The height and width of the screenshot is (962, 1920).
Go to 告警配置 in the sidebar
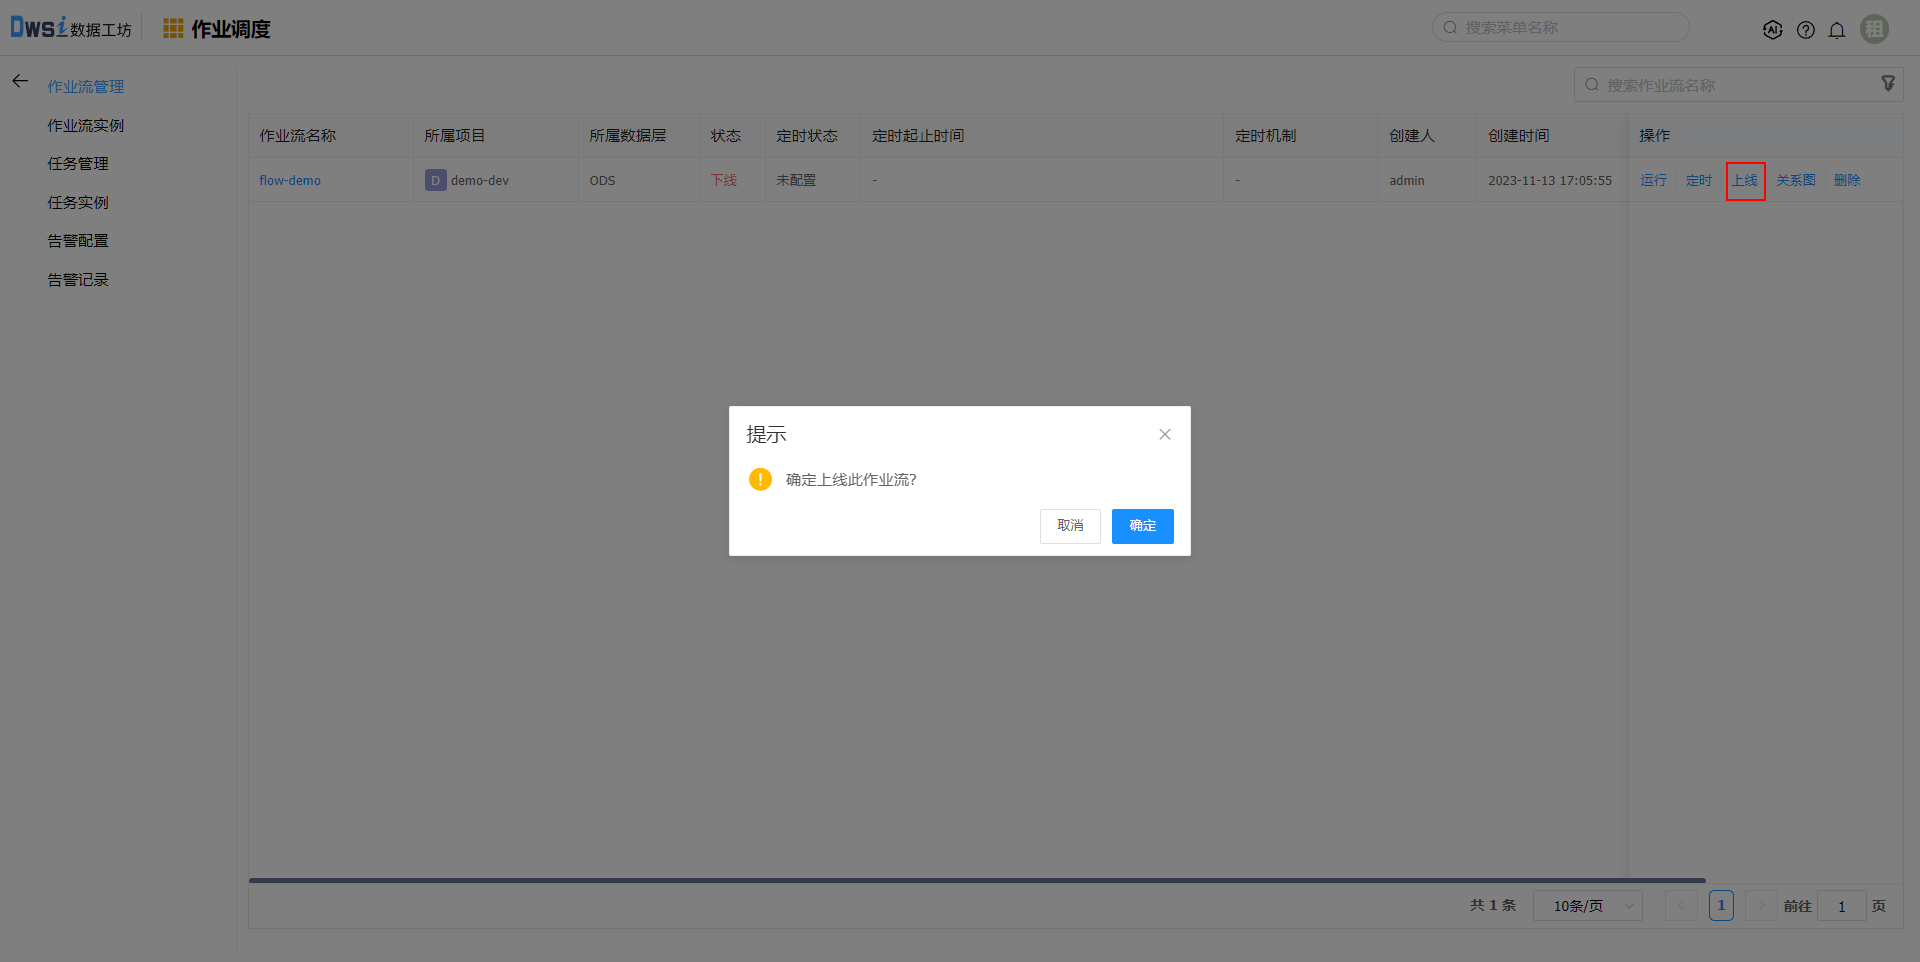click(78, 241)
